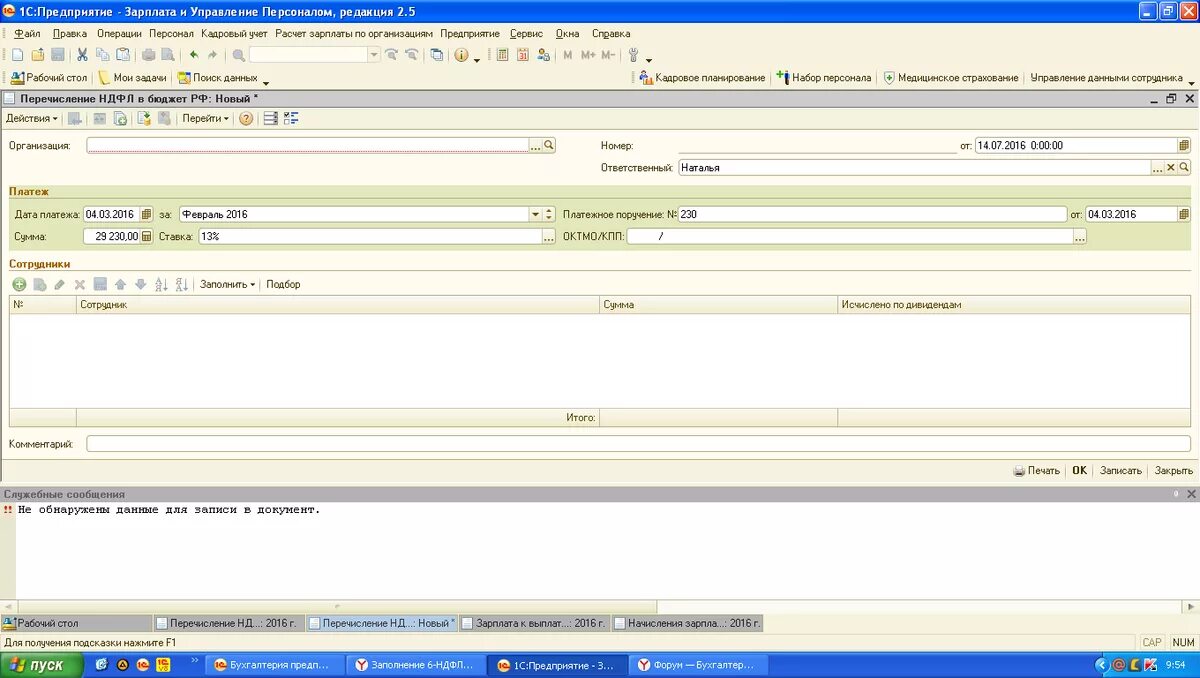Open Расчет зарплаты по организациям menu
Viewport: 1200px width, 678px height.
point(354,33)
